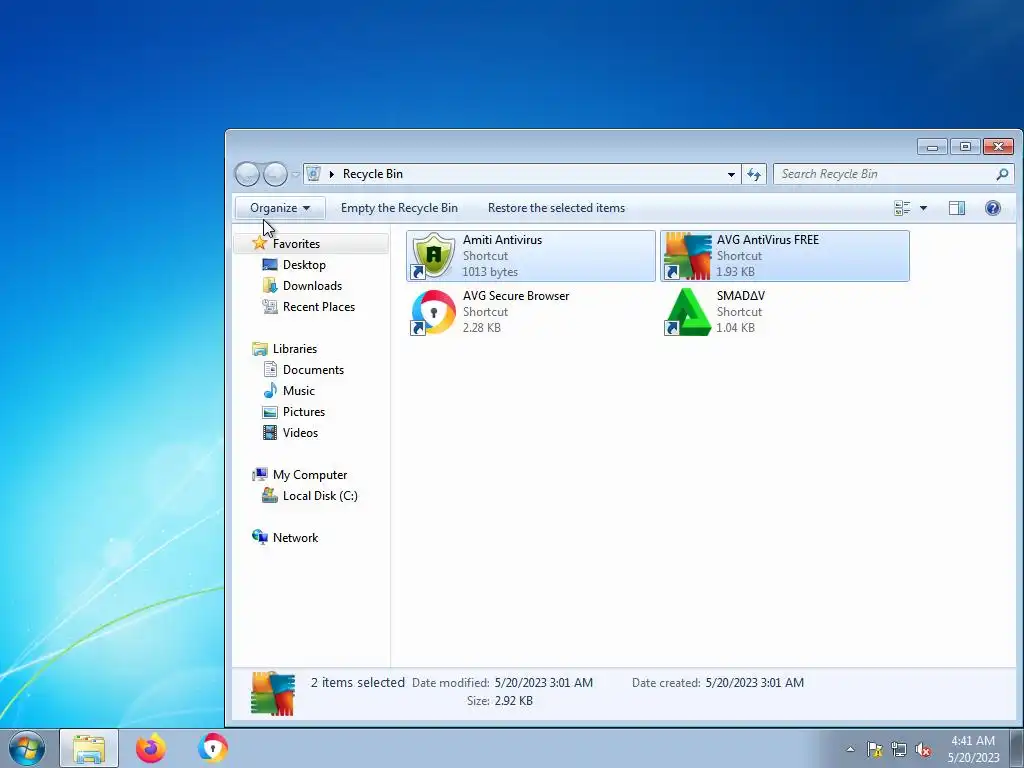Open the taskbar clock and date
This screenshot has width=1024, height=768.
[x=973, y=749]
